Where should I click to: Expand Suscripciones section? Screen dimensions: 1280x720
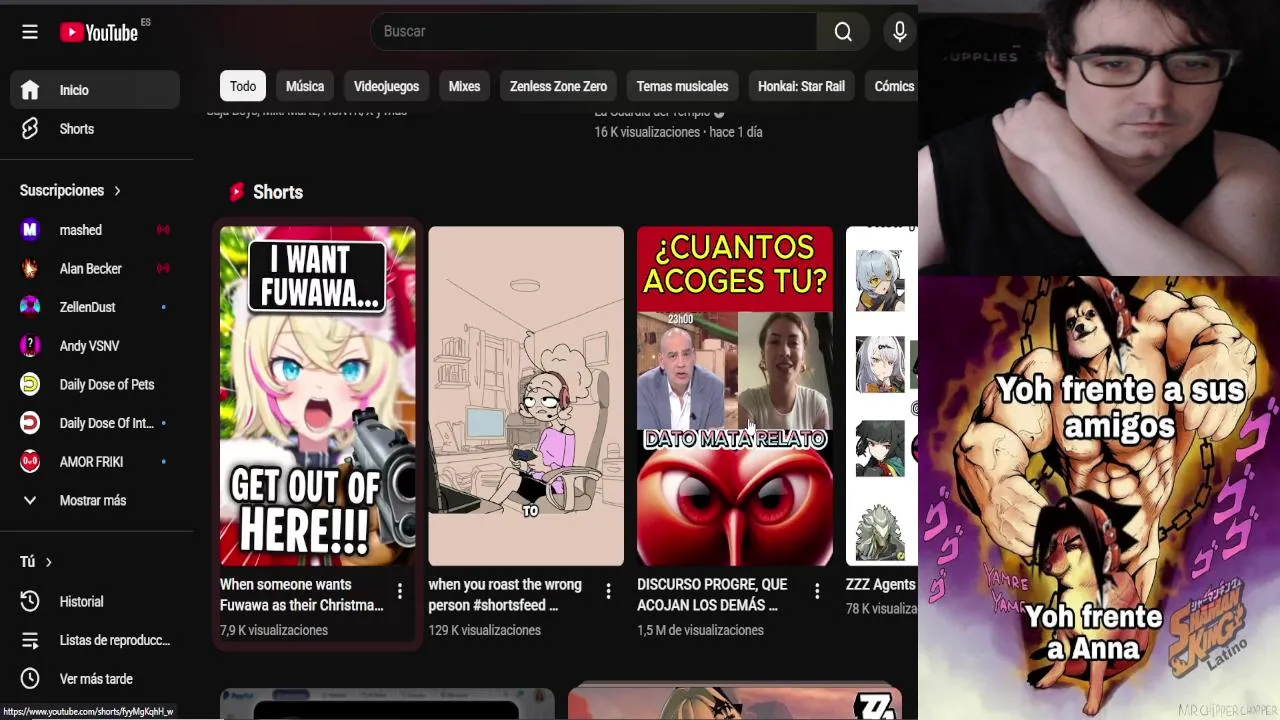pos(70,190)
